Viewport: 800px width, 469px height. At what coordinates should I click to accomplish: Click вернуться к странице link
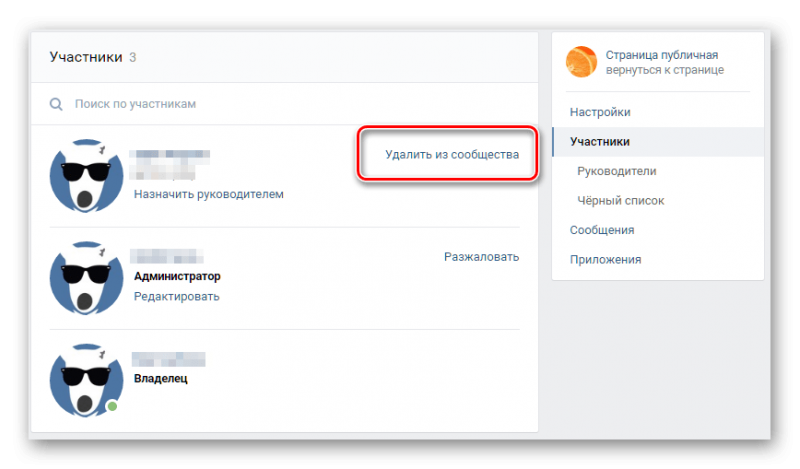pos(664,70)
